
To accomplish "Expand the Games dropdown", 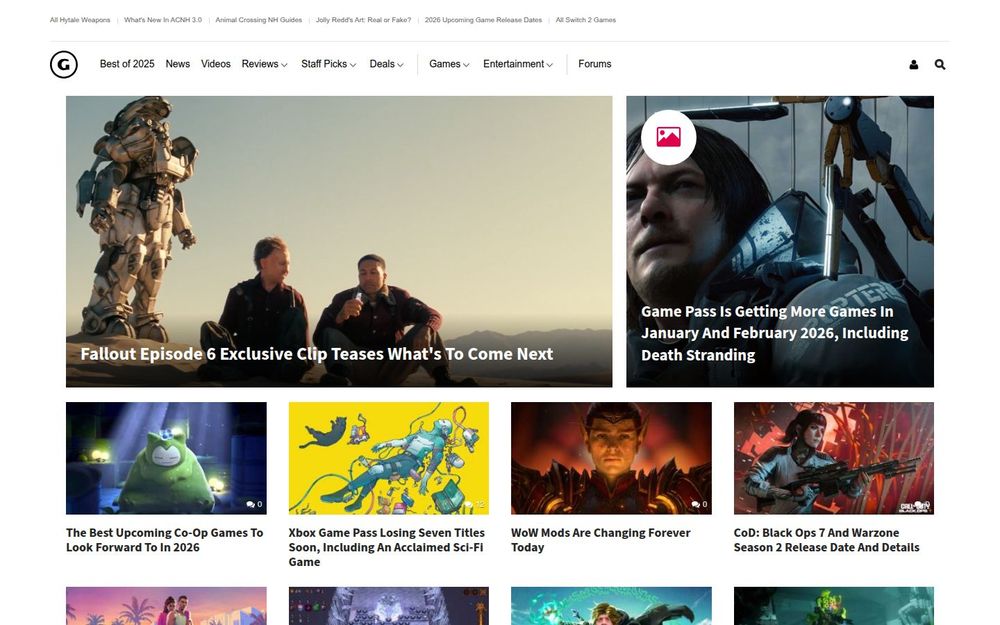I will (x=449, y=64).
